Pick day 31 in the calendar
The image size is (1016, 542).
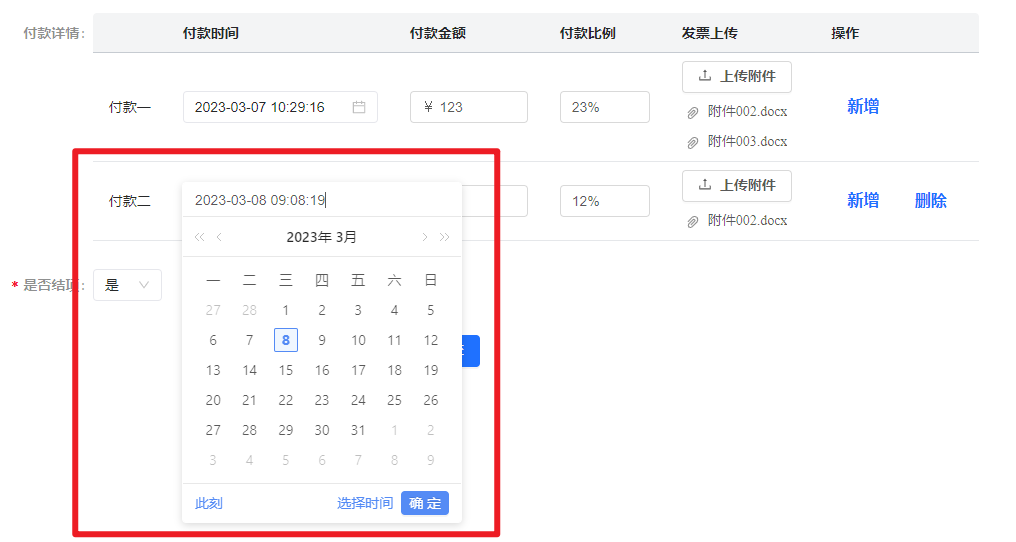coord(358,430)
